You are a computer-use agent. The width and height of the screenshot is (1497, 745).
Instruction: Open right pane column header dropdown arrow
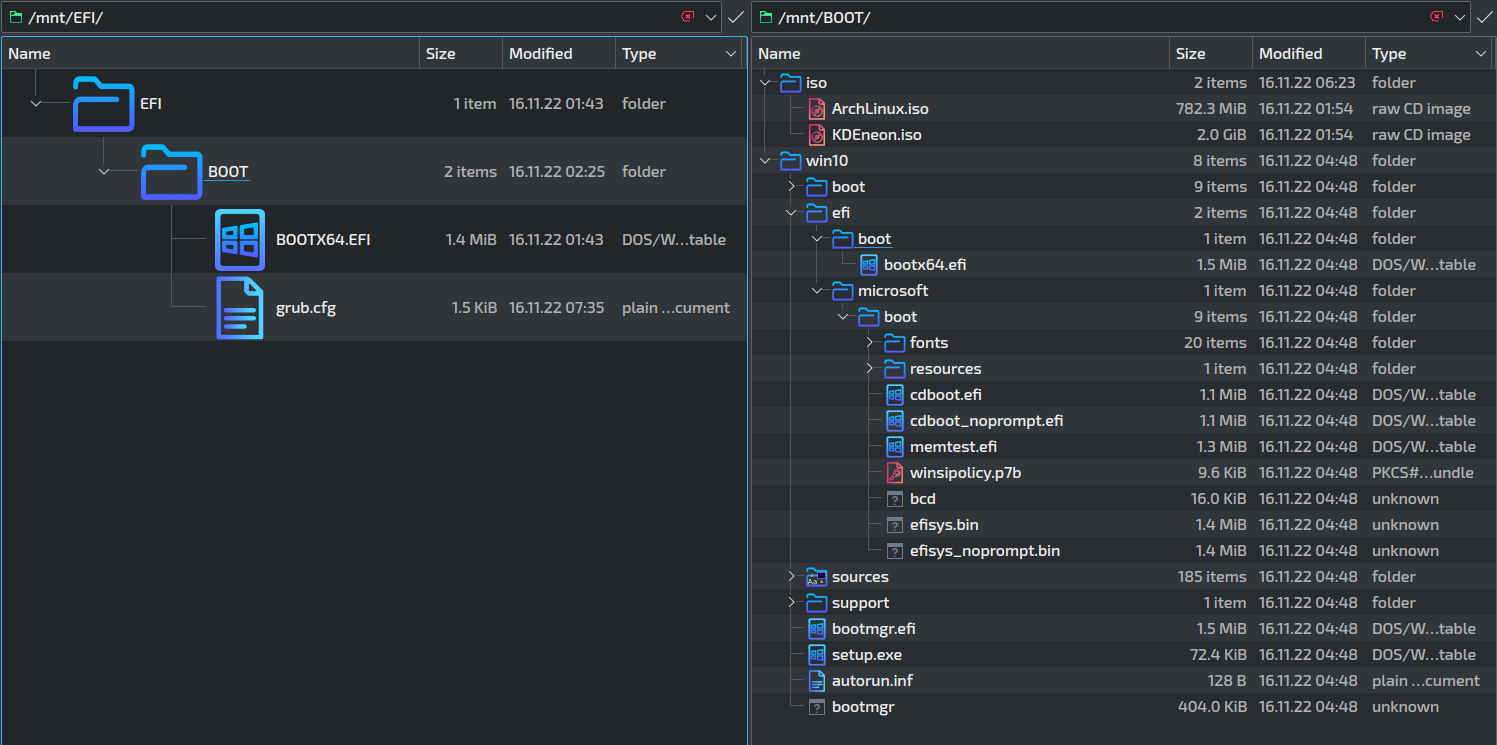click(1481, 54)
